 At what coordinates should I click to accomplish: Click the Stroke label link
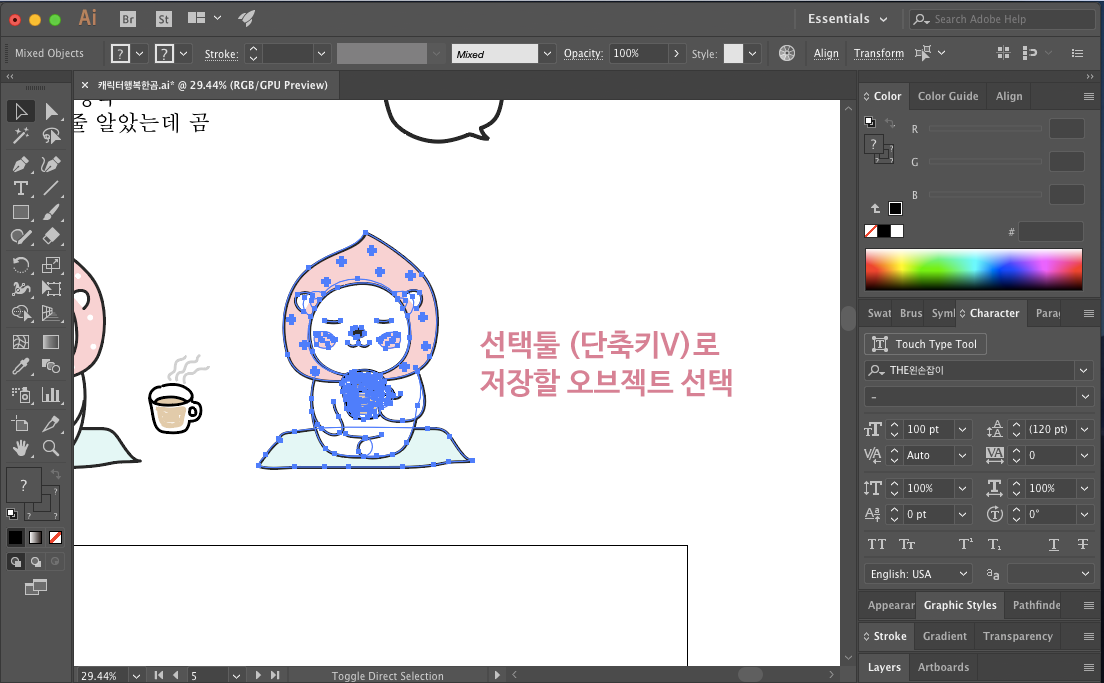click(x=221, y=54)
